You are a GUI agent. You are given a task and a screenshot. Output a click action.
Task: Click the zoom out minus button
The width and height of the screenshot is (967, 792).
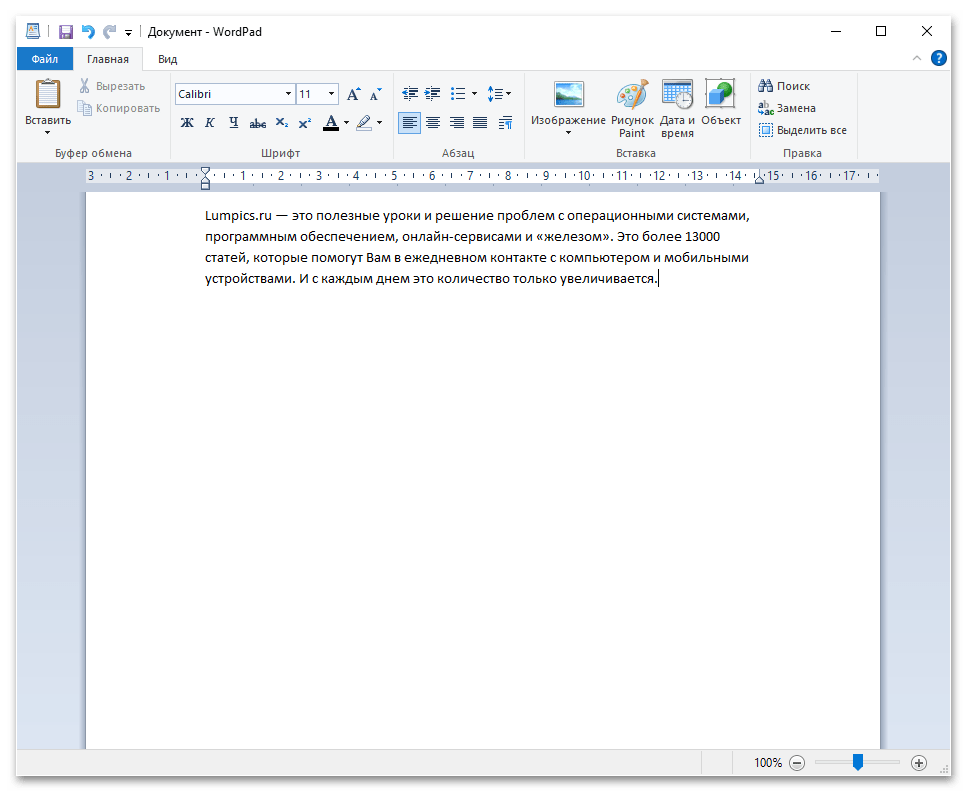pos(797,762)
